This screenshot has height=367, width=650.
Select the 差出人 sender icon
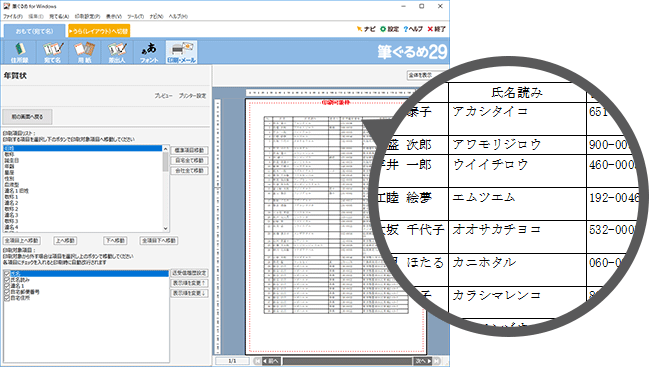pos(117,52)
